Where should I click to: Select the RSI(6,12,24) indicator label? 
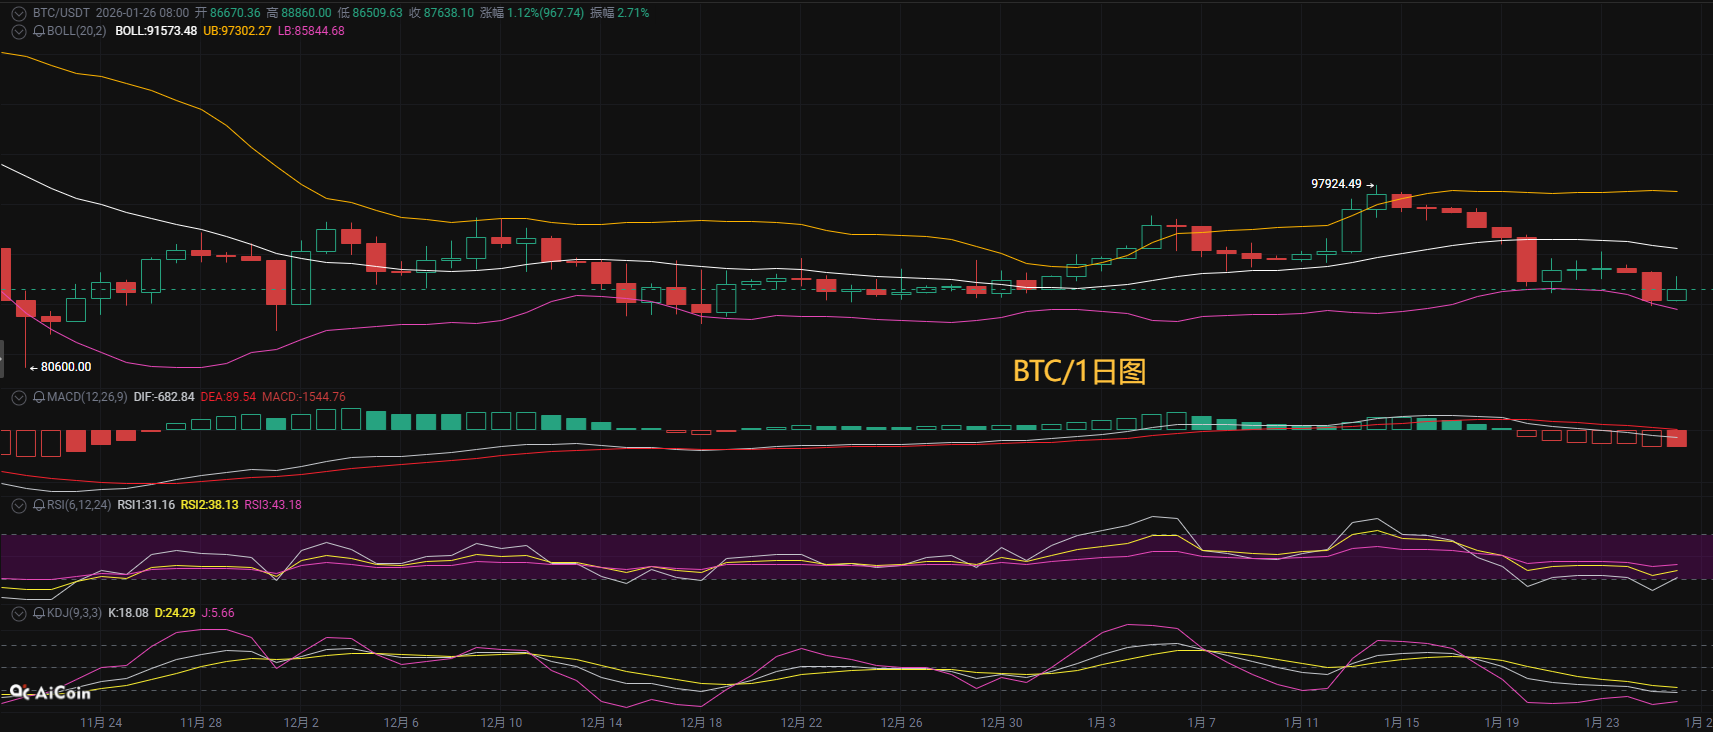79,505
